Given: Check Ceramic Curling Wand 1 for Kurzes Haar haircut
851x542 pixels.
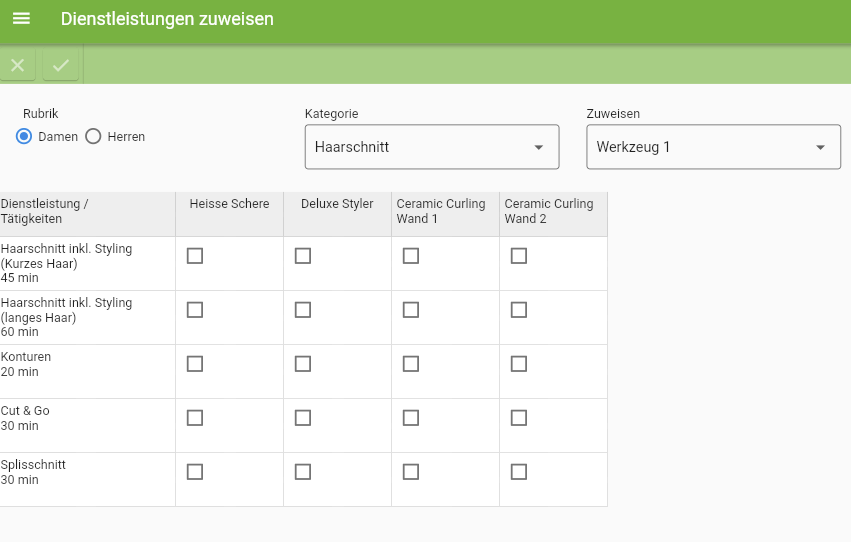Looking at the screenshot, I should [x=411, y=256].
